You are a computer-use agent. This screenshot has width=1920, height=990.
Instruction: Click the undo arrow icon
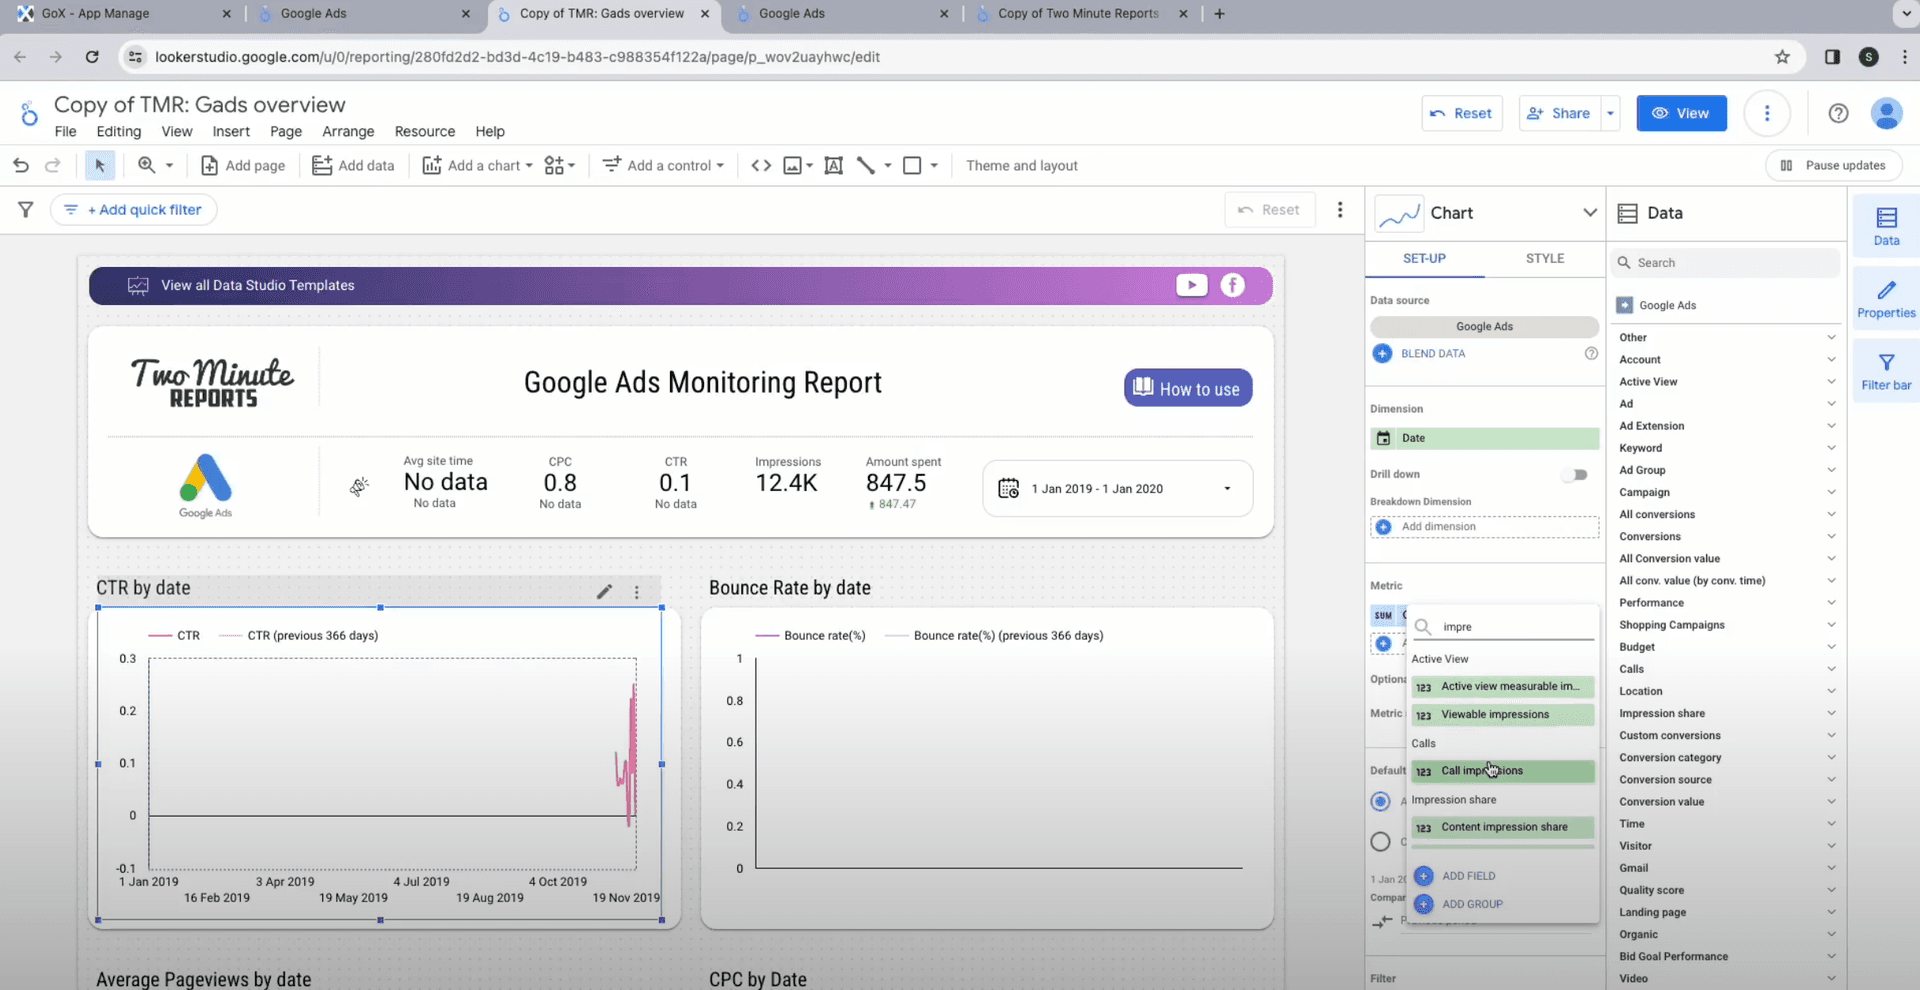pos(21,165)
